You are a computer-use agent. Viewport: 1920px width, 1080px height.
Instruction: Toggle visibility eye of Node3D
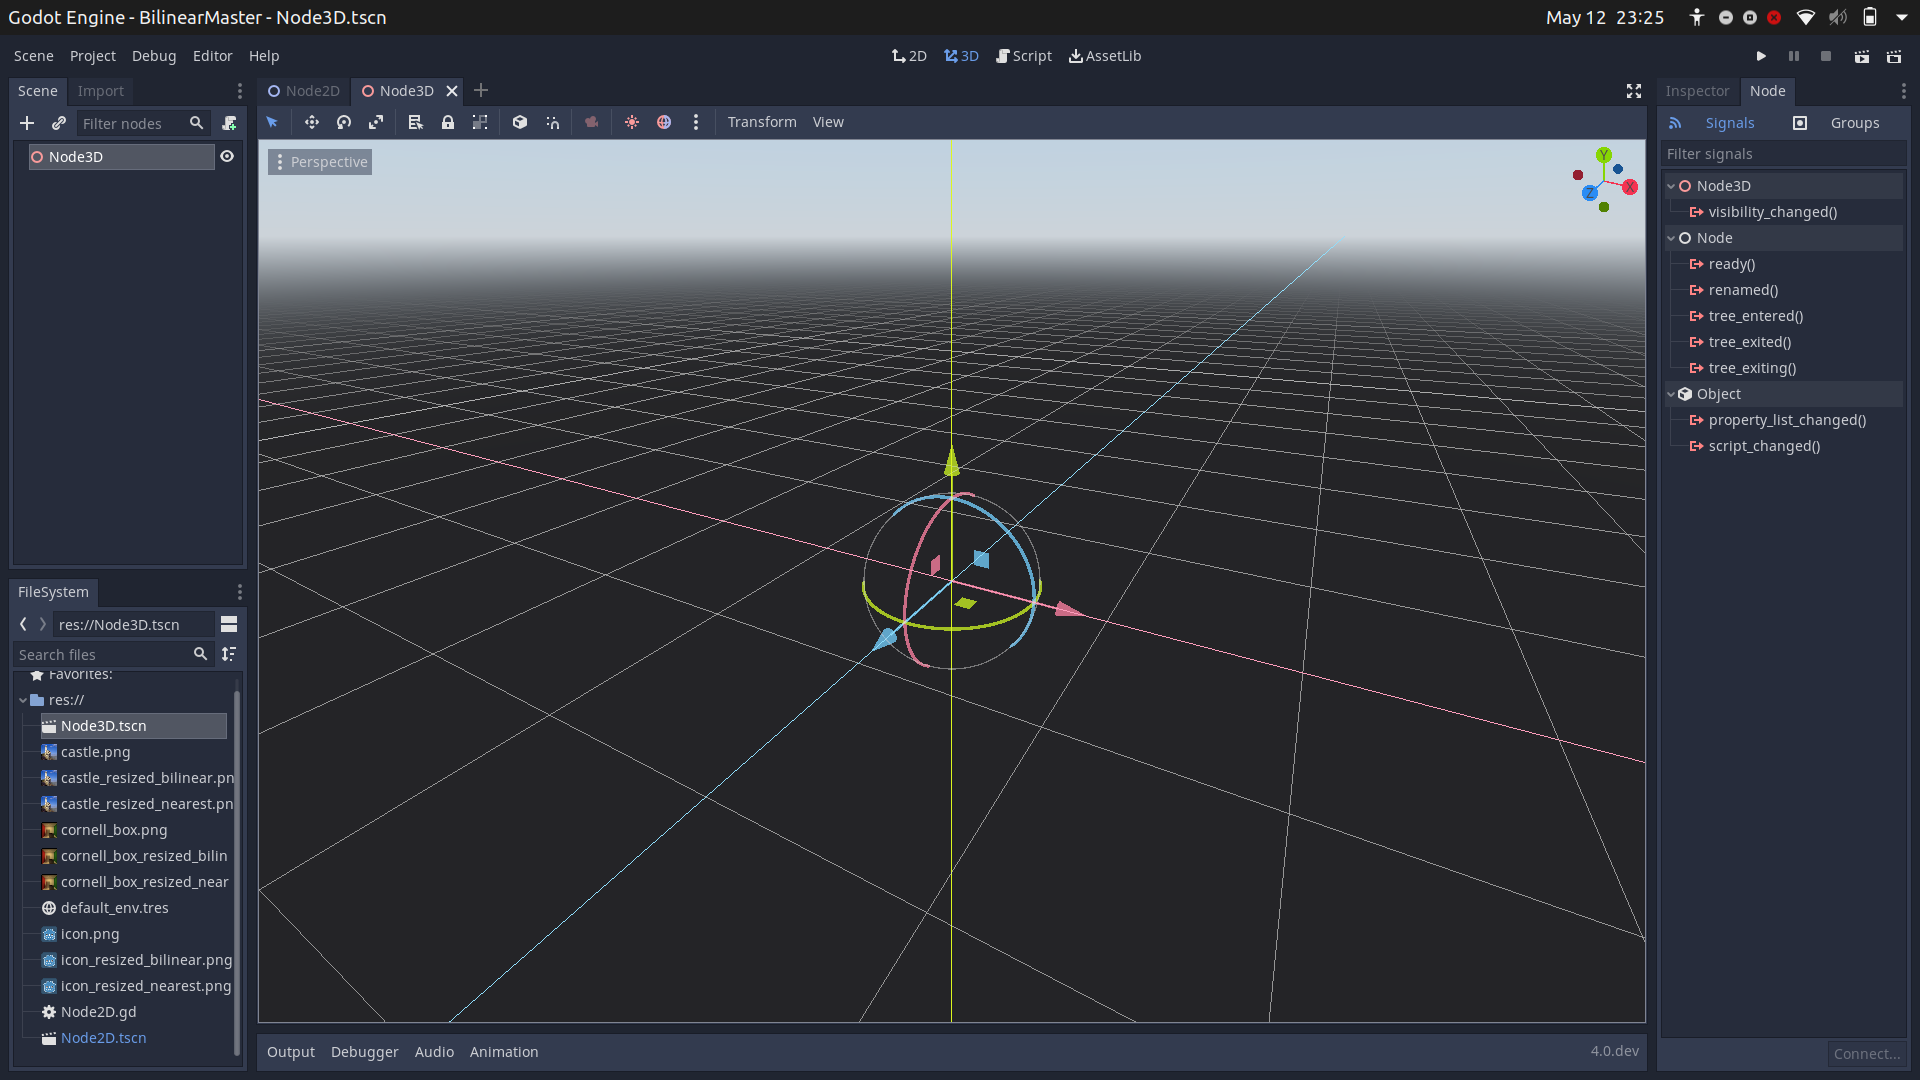coord(227,157)
